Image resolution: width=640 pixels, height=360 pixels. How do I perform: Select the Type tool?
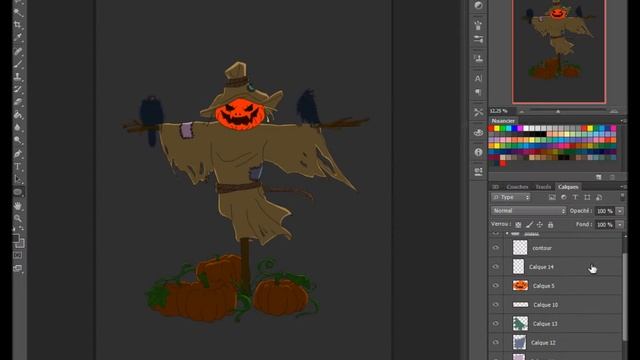[18, 167]
